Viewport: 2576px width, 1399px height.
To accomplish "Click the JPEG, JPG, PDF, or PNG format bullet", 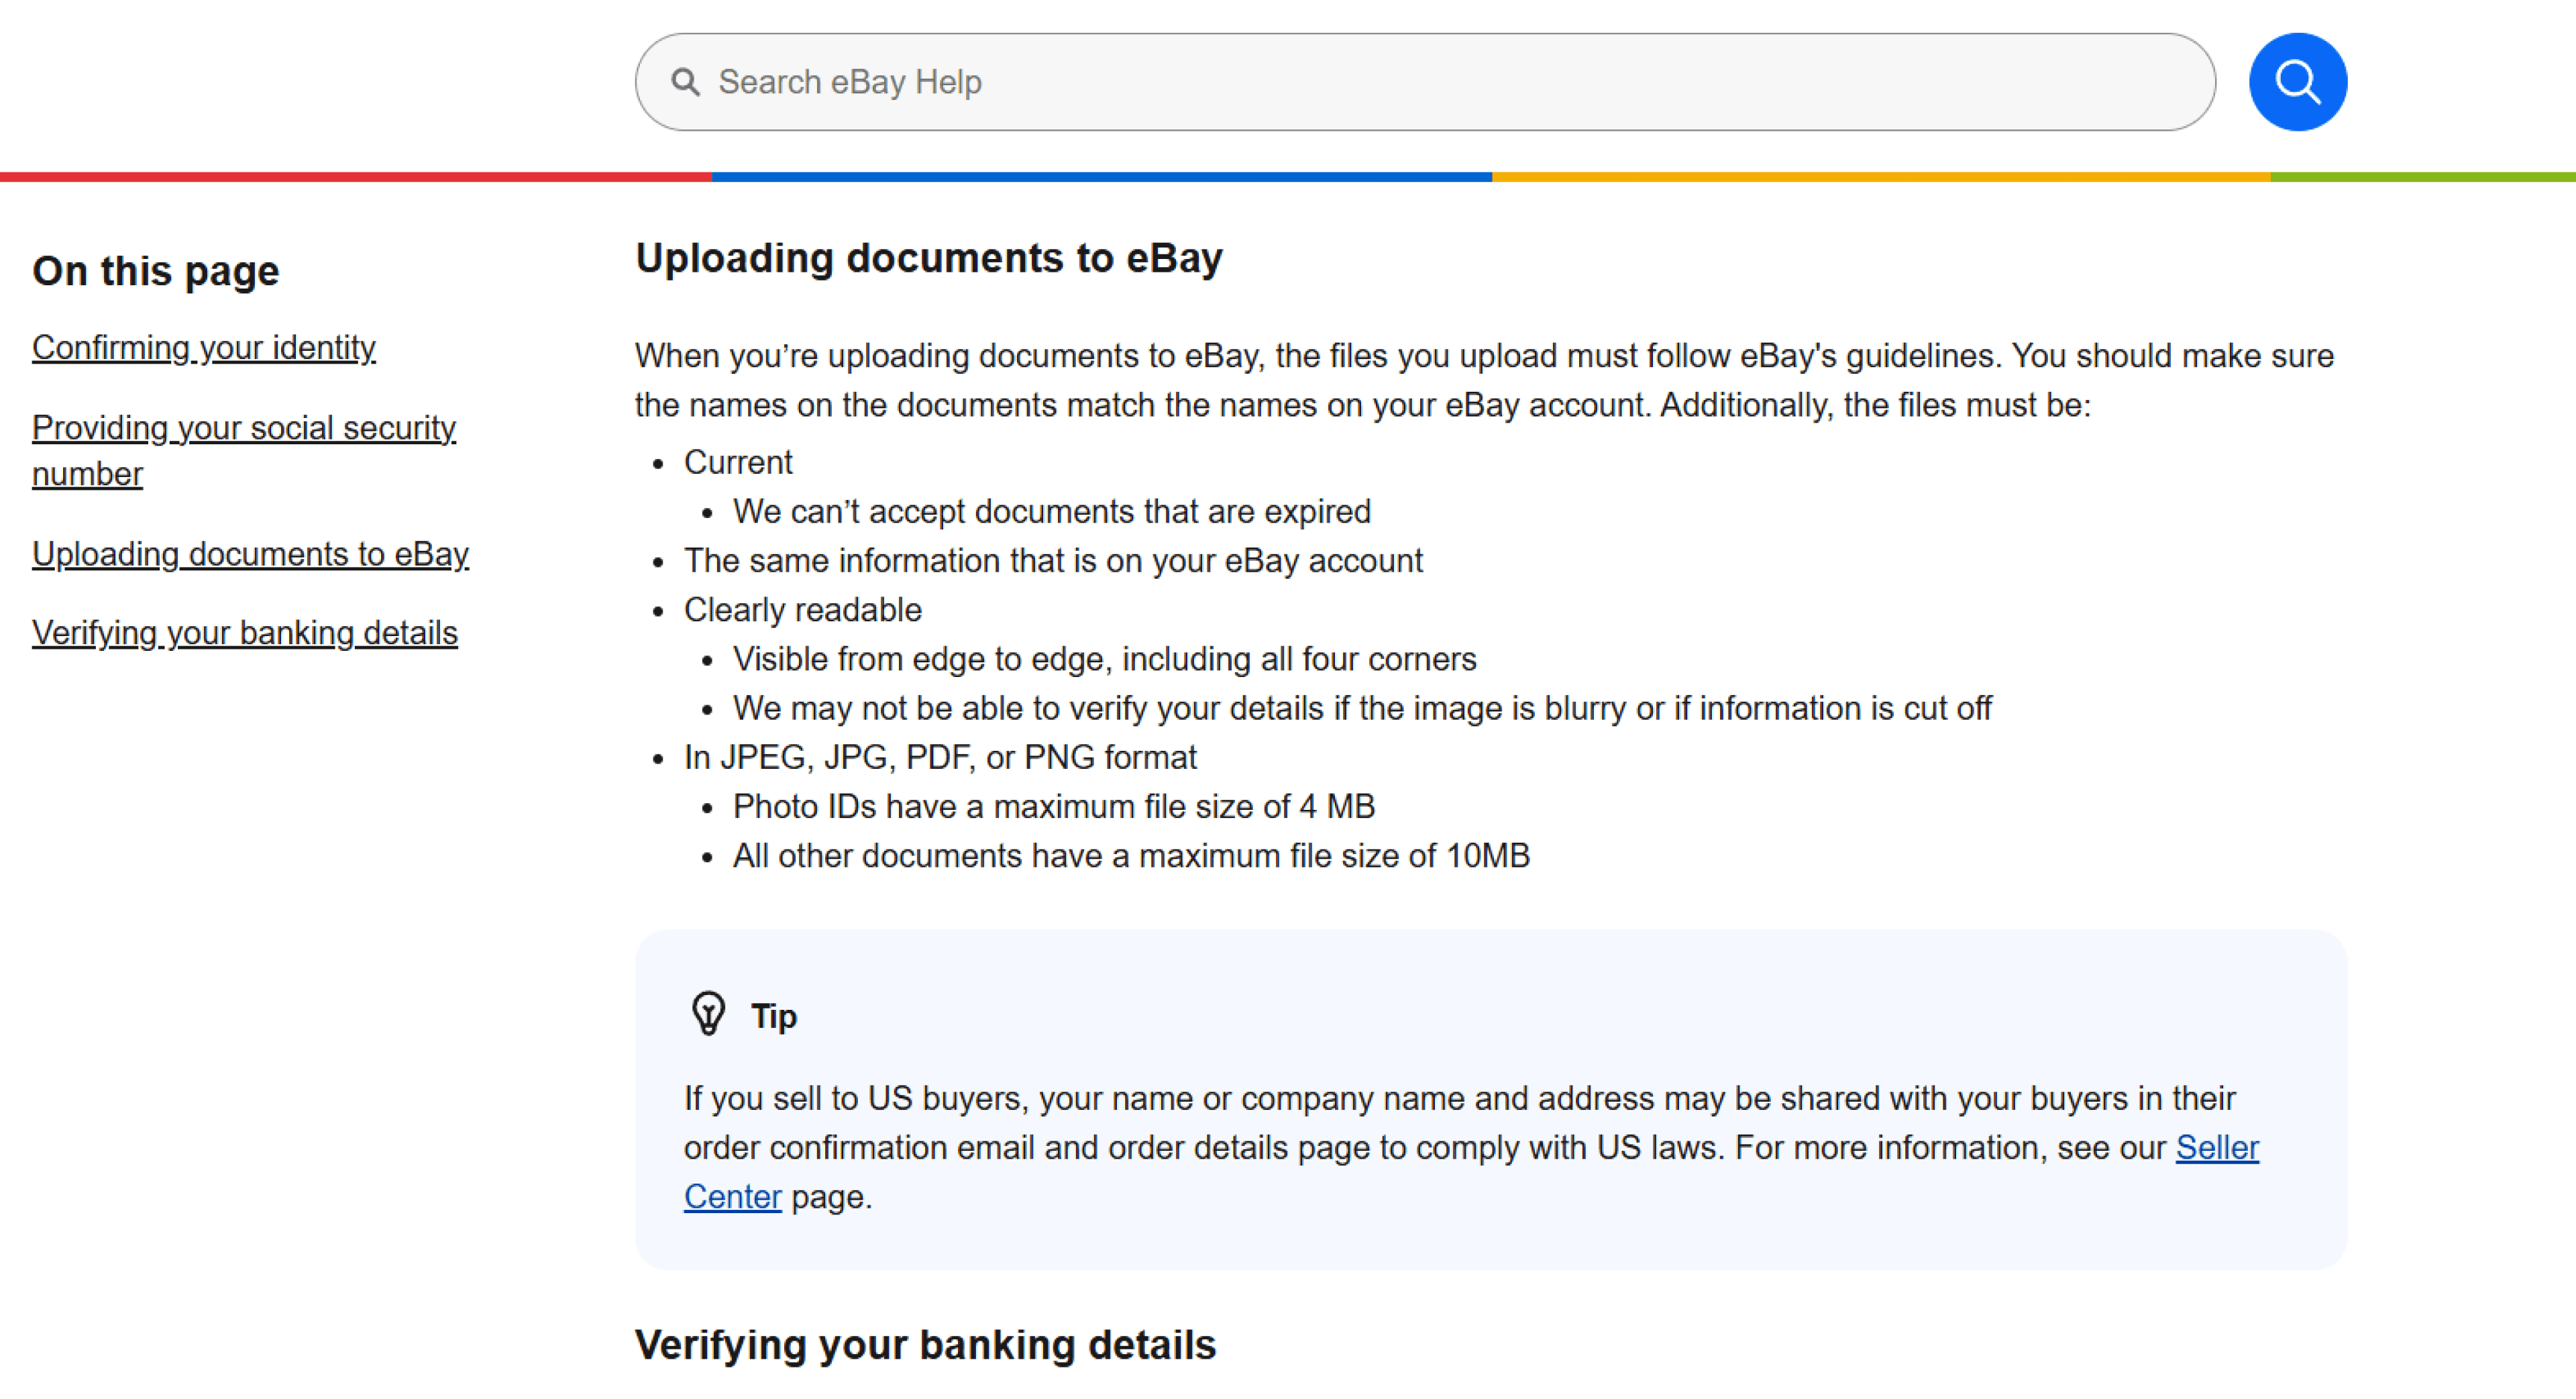I will [x=940, y=757].
